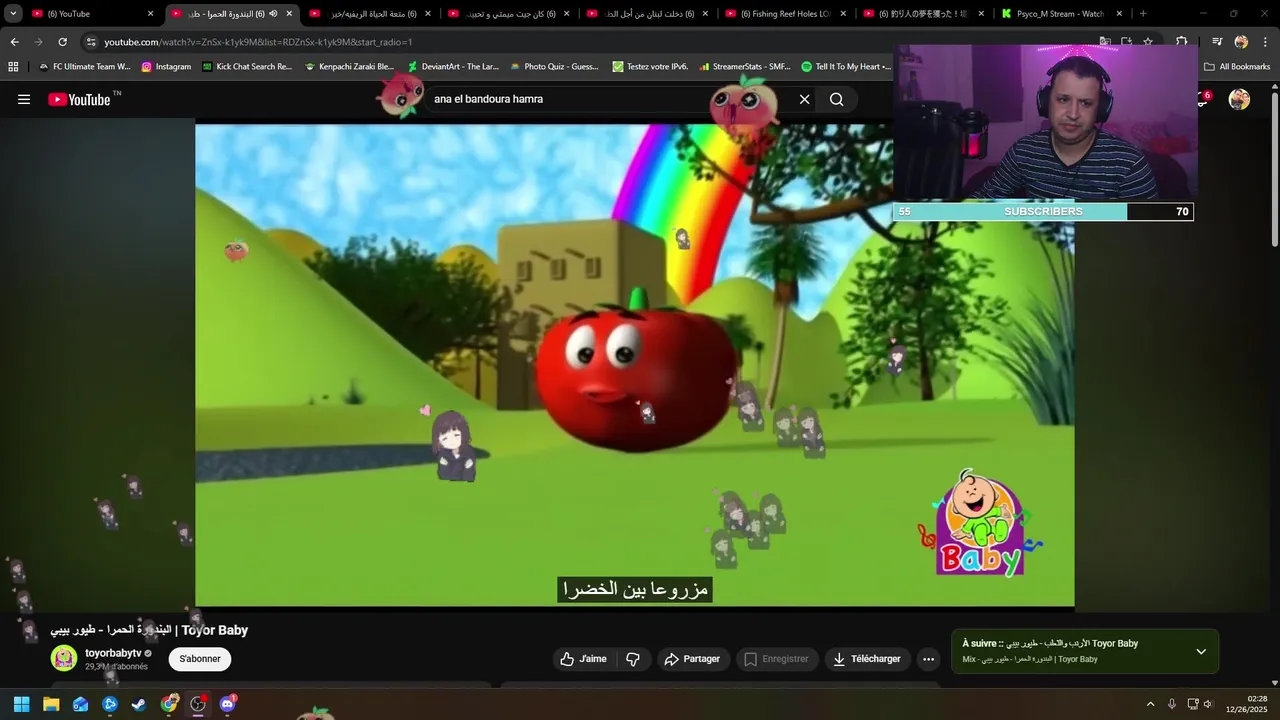Go back with browser back arrow
Screen dimensions: 1280x720
coord(14,42)
